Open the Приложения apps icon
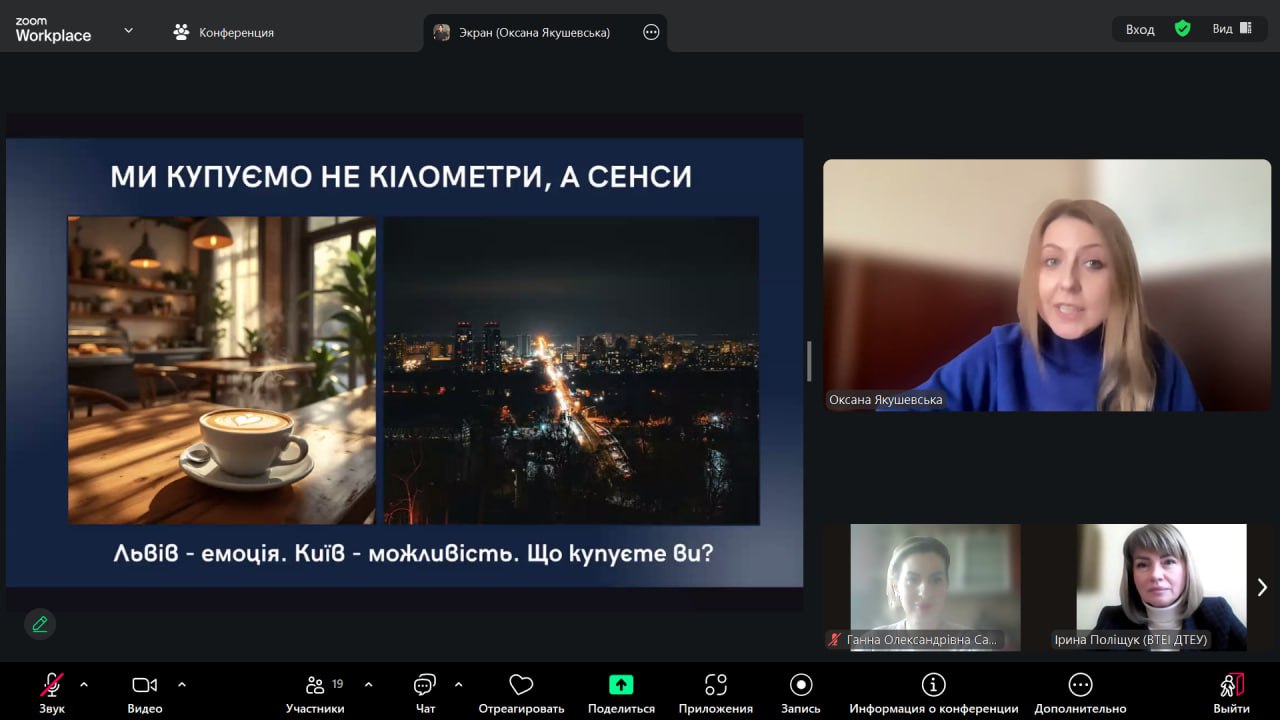 pyautogui.click(x=715, y=686)
